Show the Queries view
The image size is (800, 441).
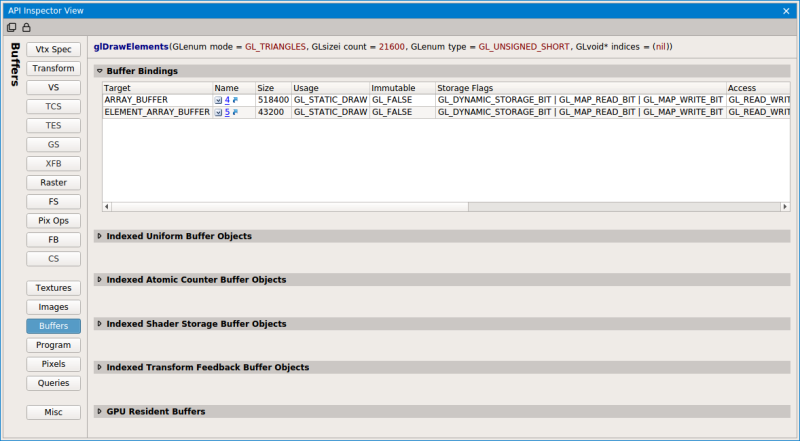pos(54,383)
